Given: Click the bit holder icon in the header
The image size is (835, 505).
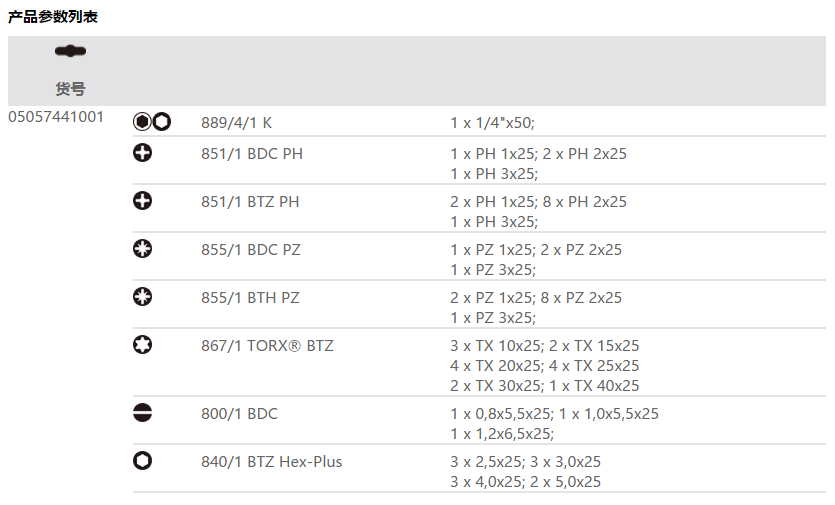Looking at the screenshot, I should (x=70, y=51).
